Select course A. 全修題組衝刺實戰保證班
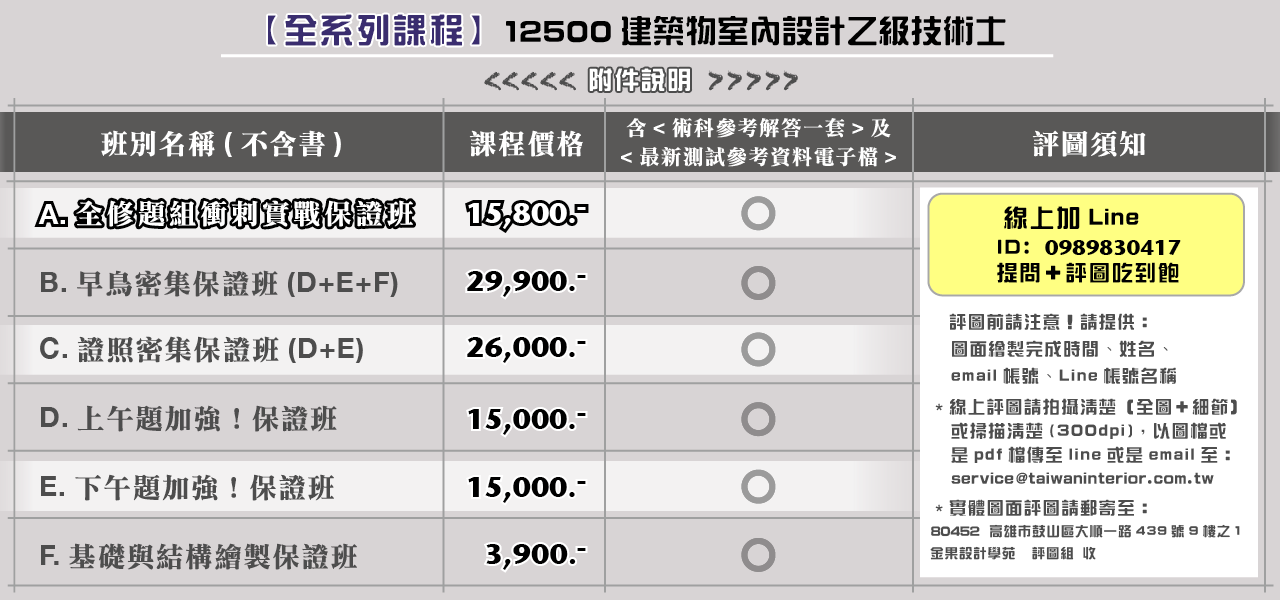This screenshot has height=600, width=1280. [x=225, y=214]
